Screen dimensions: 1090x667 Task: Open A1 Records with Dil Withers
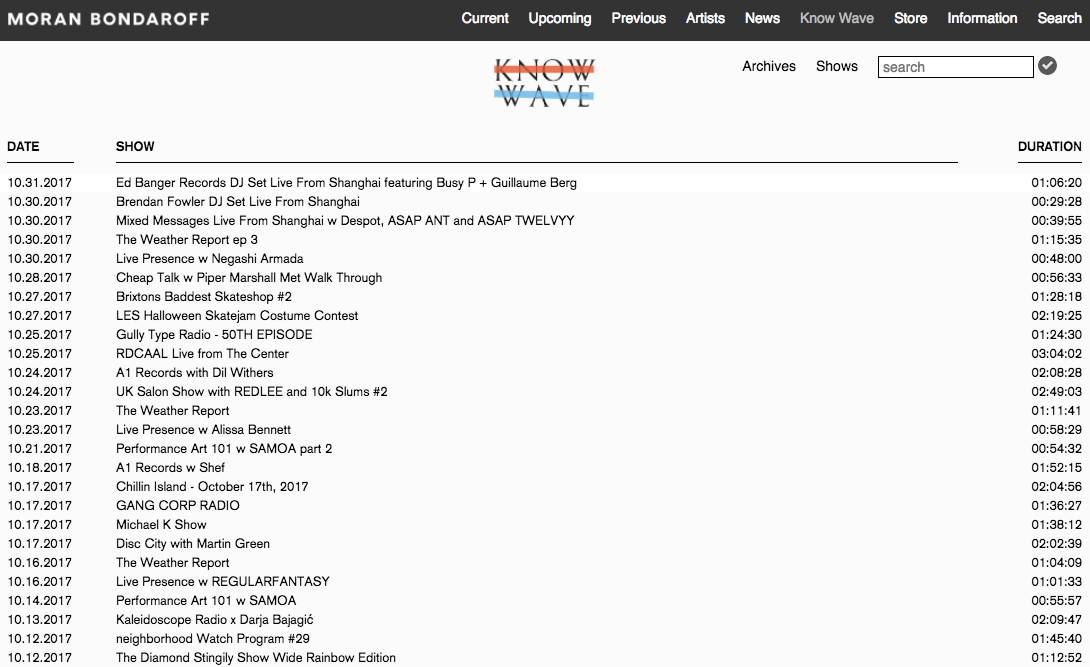(x=195, y=372)
